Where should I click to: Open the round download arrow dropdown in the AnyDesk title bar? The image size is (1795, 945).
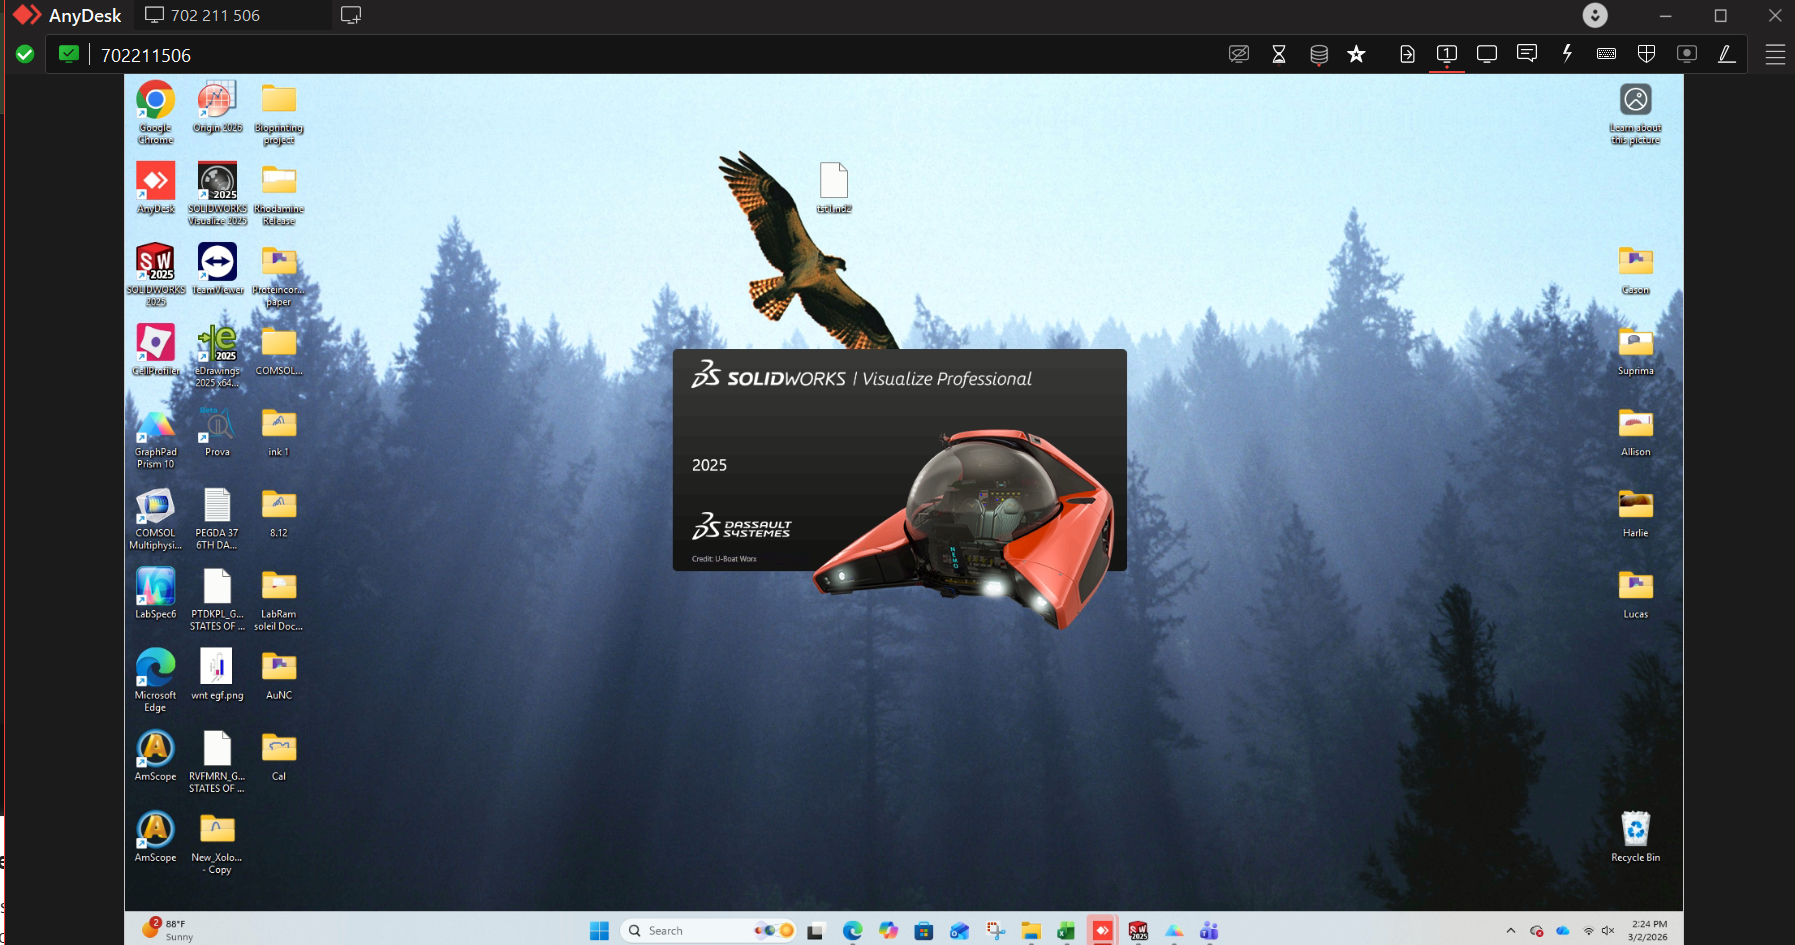(x=1595, y=15)
